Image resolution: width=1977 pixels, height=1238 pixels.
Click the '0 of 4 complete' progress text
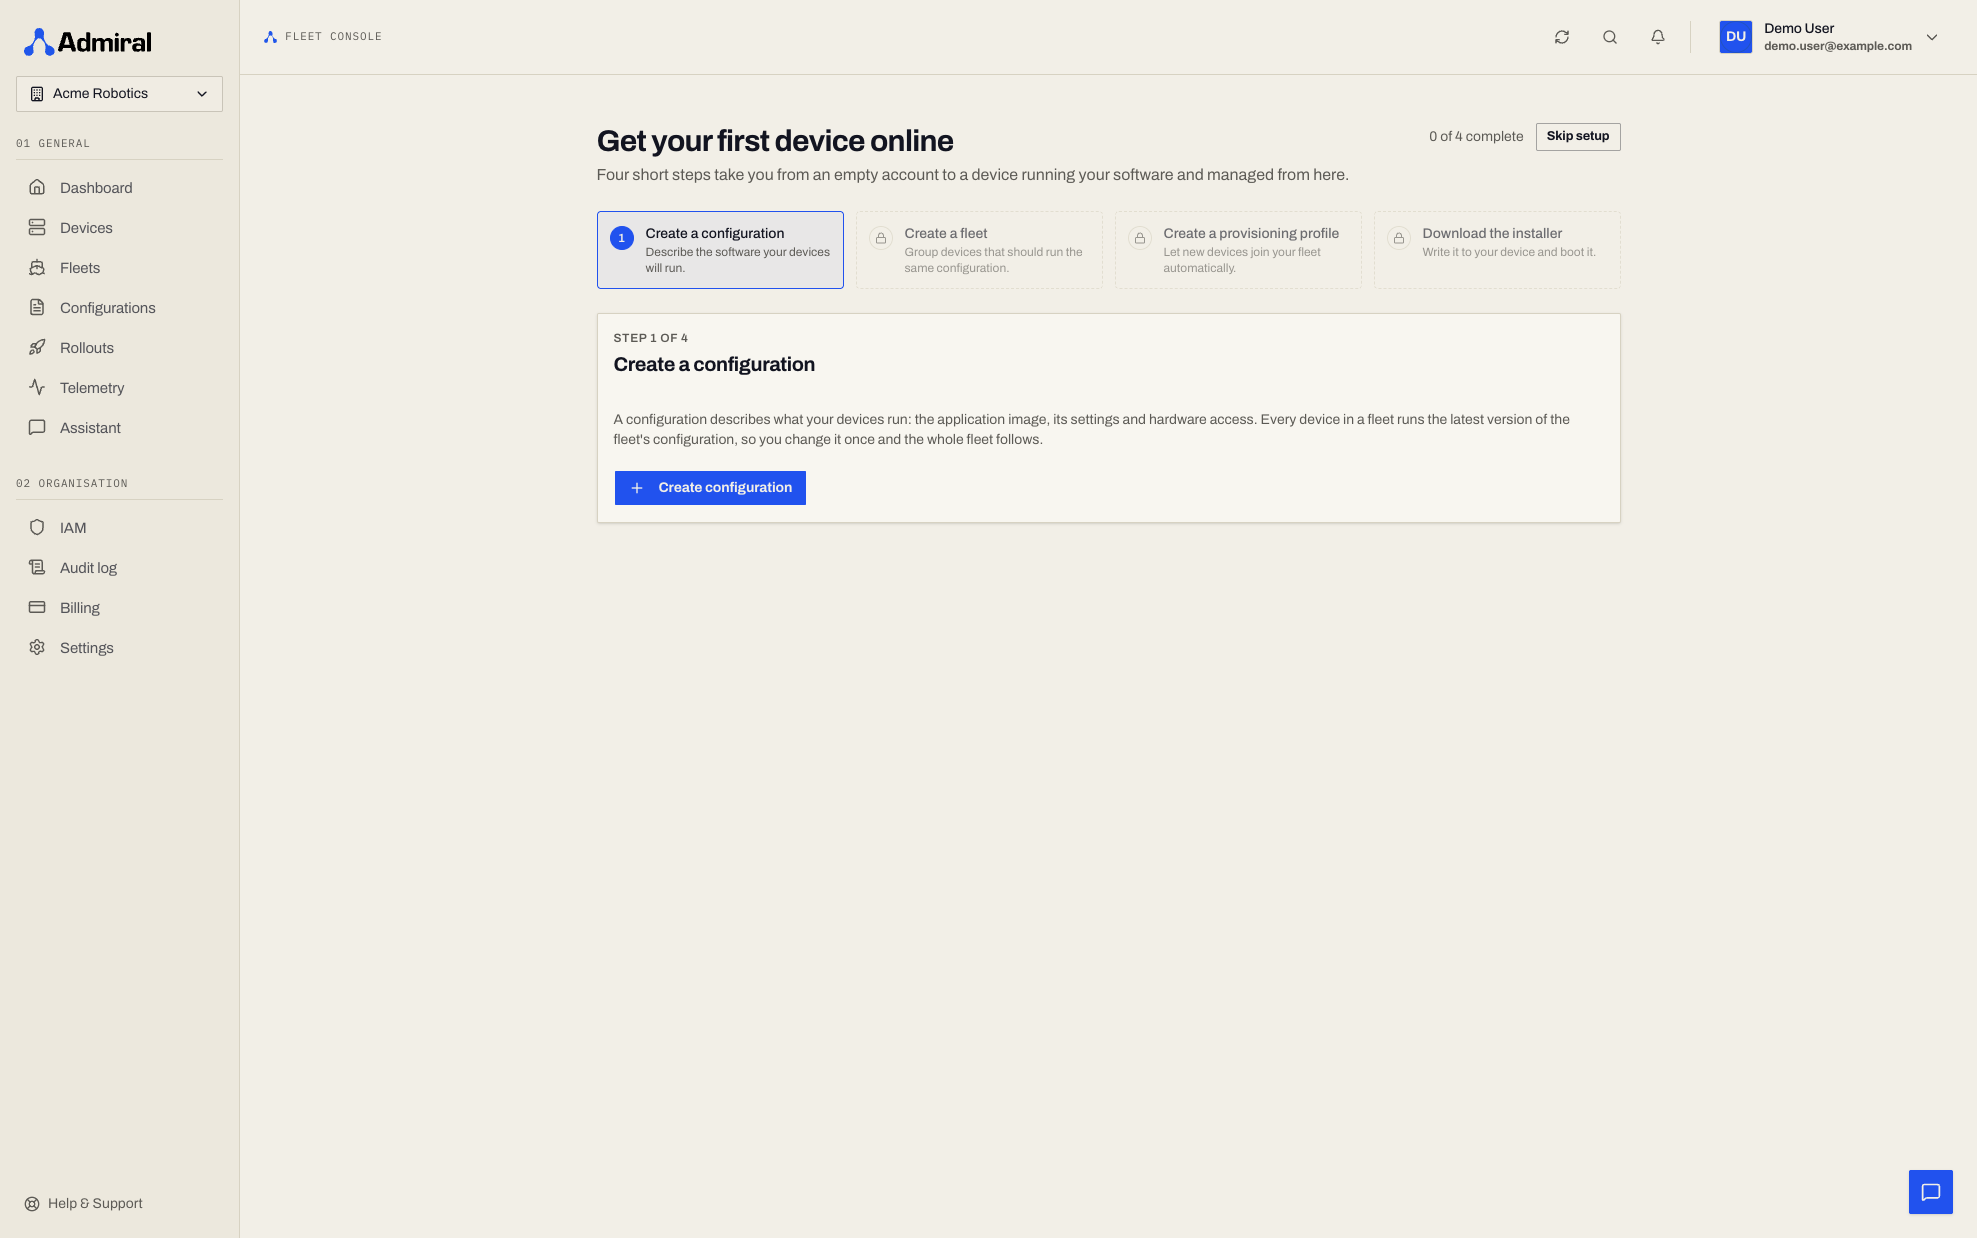tap(1476, 137)
